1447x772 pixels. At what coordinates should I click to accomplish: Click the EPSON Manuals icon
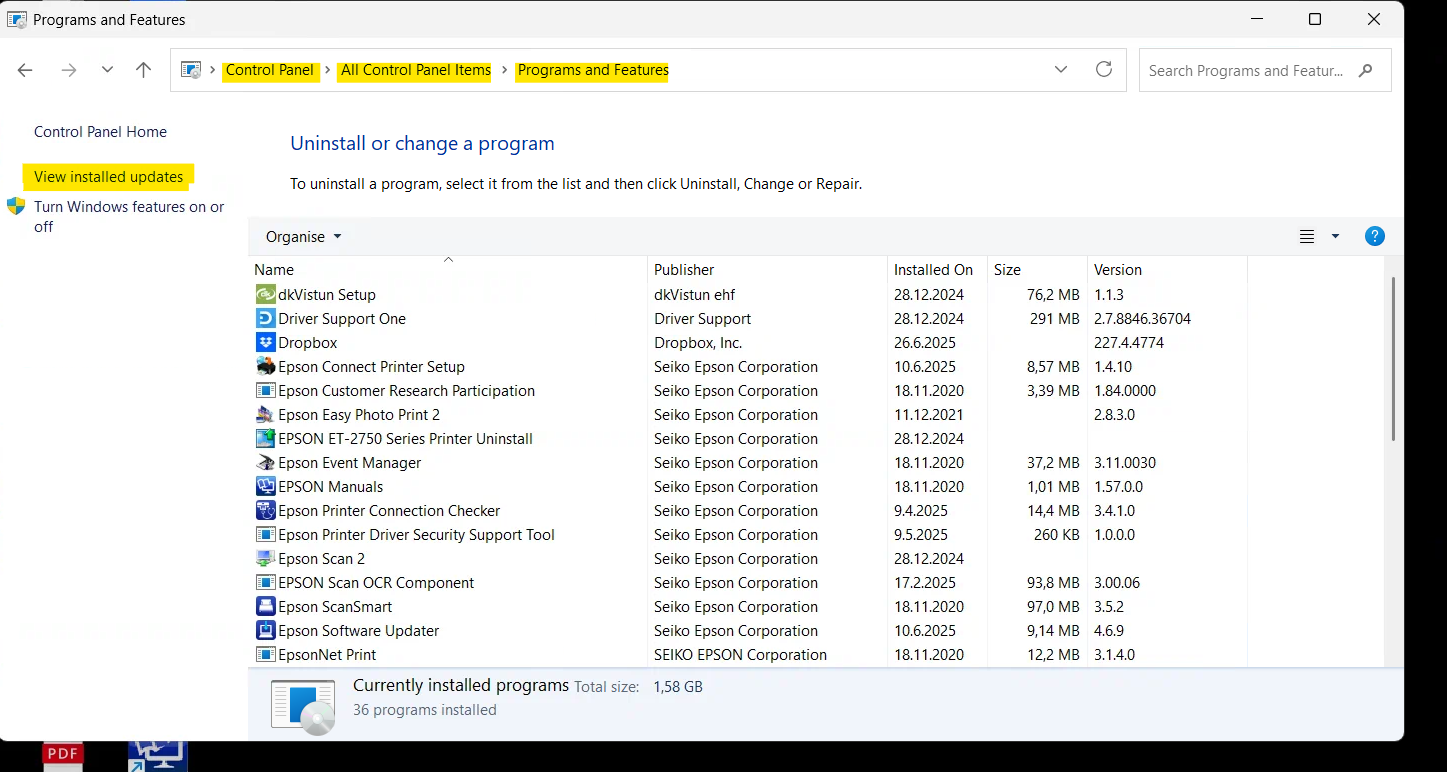point(265,486)
